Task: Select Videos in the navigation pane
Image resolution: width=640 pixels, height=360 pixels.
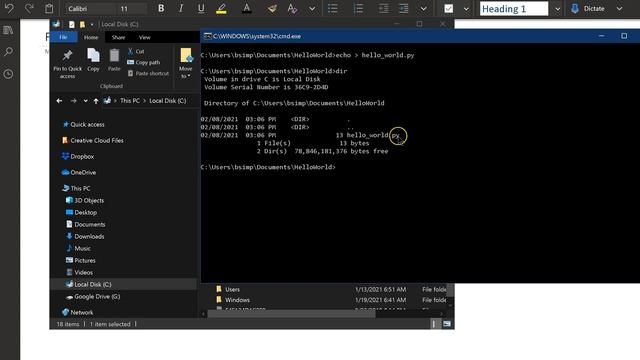Action: 80,272
